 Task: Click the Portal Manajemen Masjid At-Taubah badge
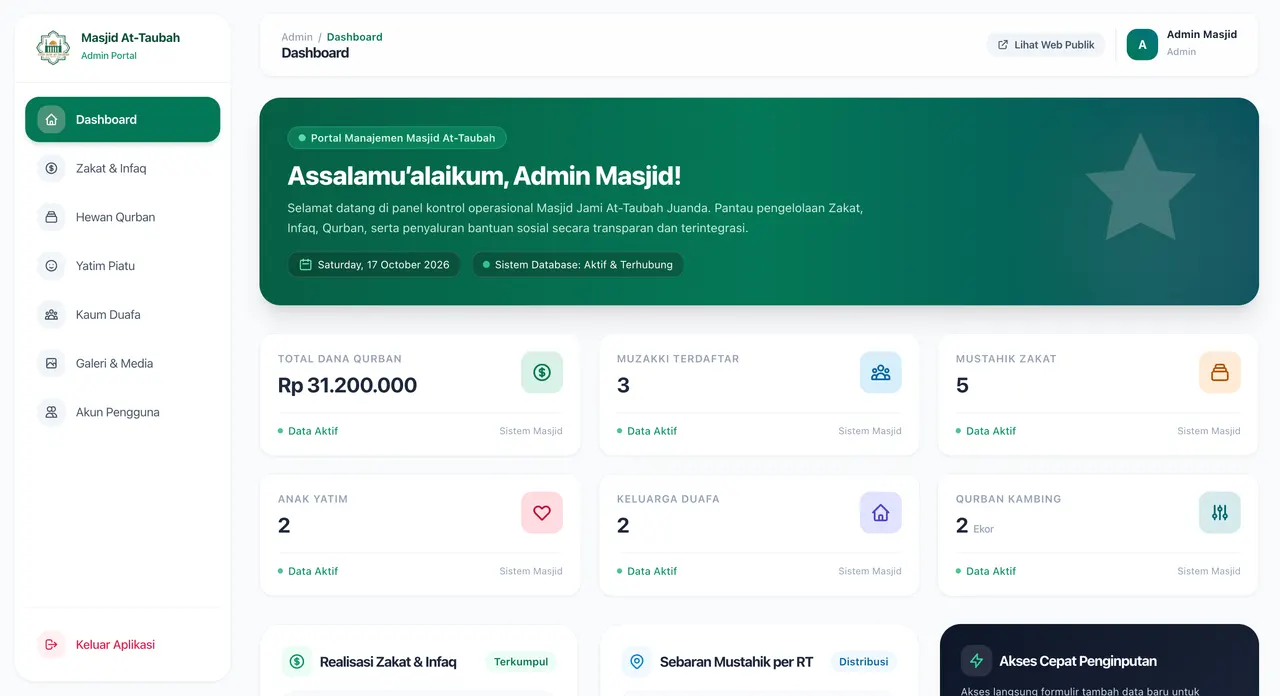click(x=397, y=138)
